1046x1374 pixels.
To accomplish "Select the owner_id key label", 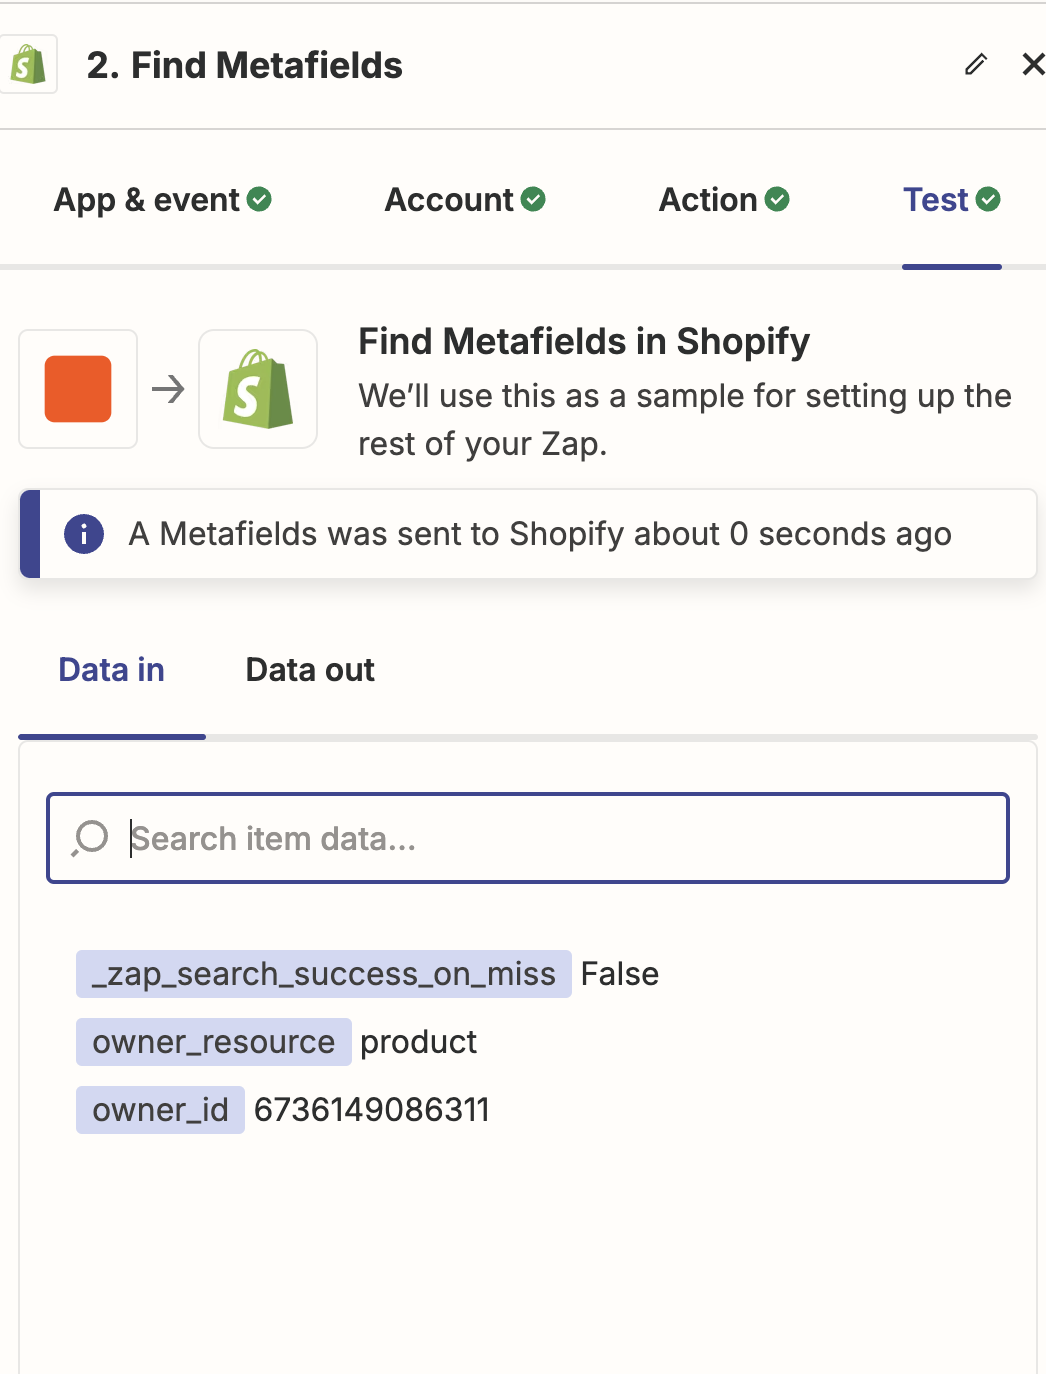I will [x=160, y=1110].
